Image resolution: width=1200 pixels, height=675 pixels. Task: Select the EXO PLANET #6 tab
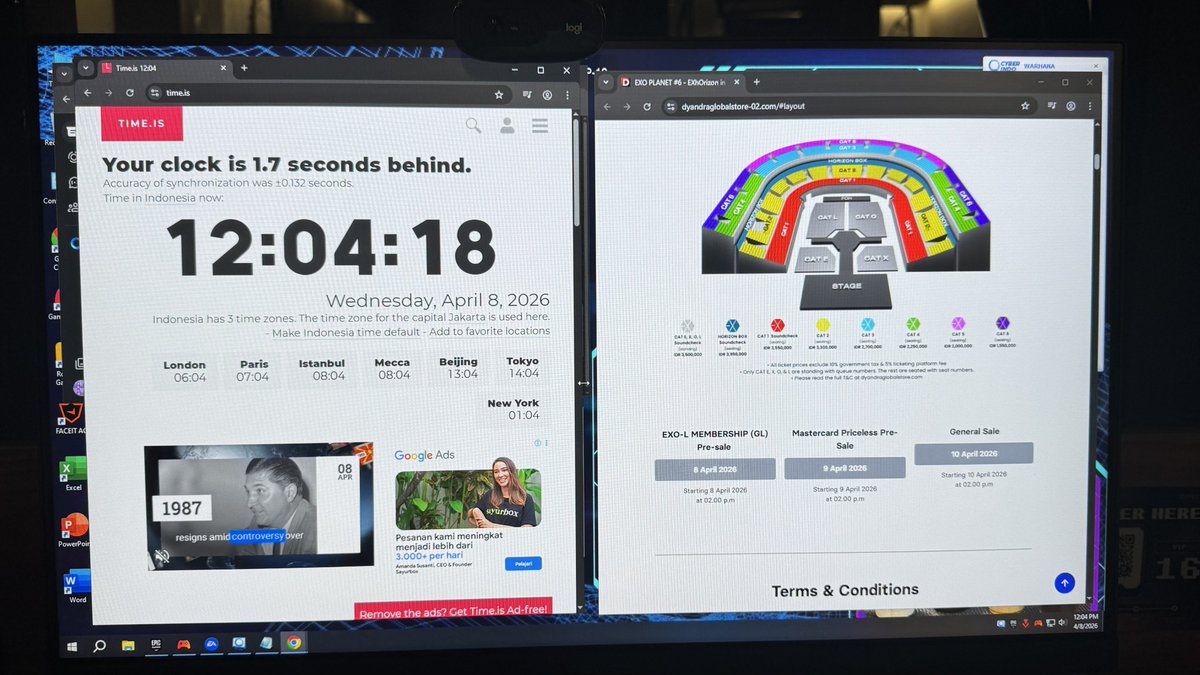[680, 82]
